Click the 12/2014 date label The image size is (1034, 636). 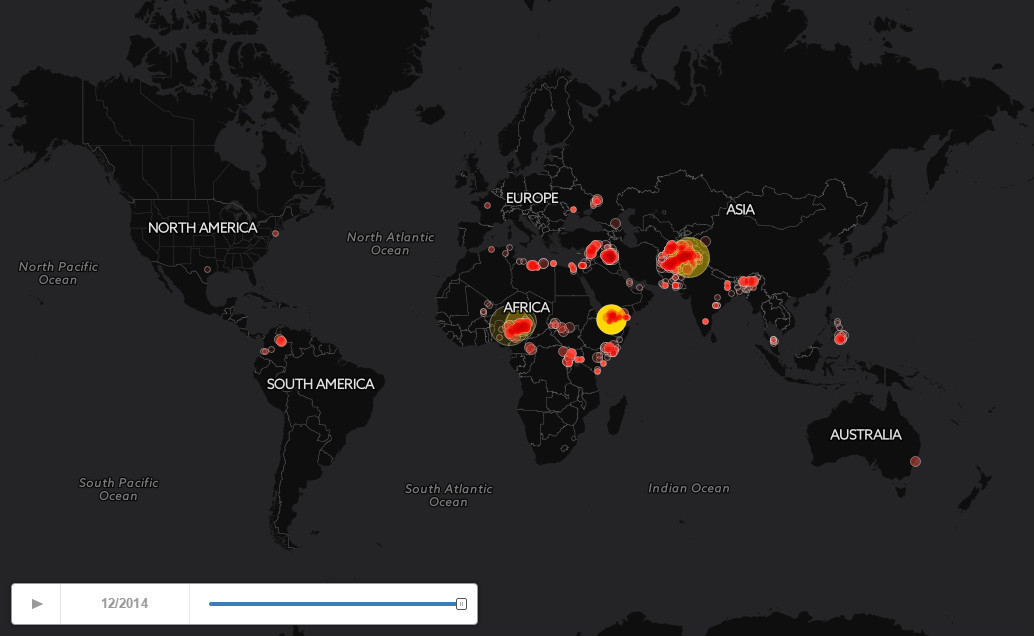125,604
